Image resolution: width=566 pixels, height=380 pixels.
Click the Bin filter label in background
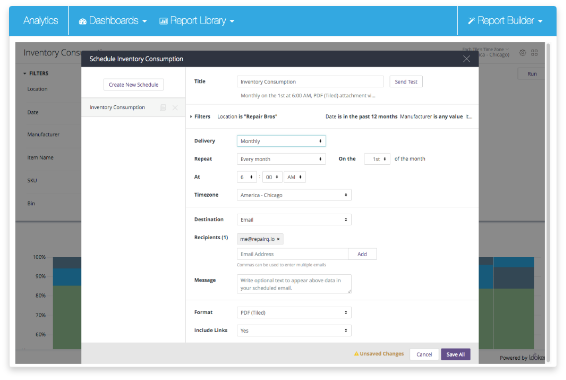click(x=31, y=204)
